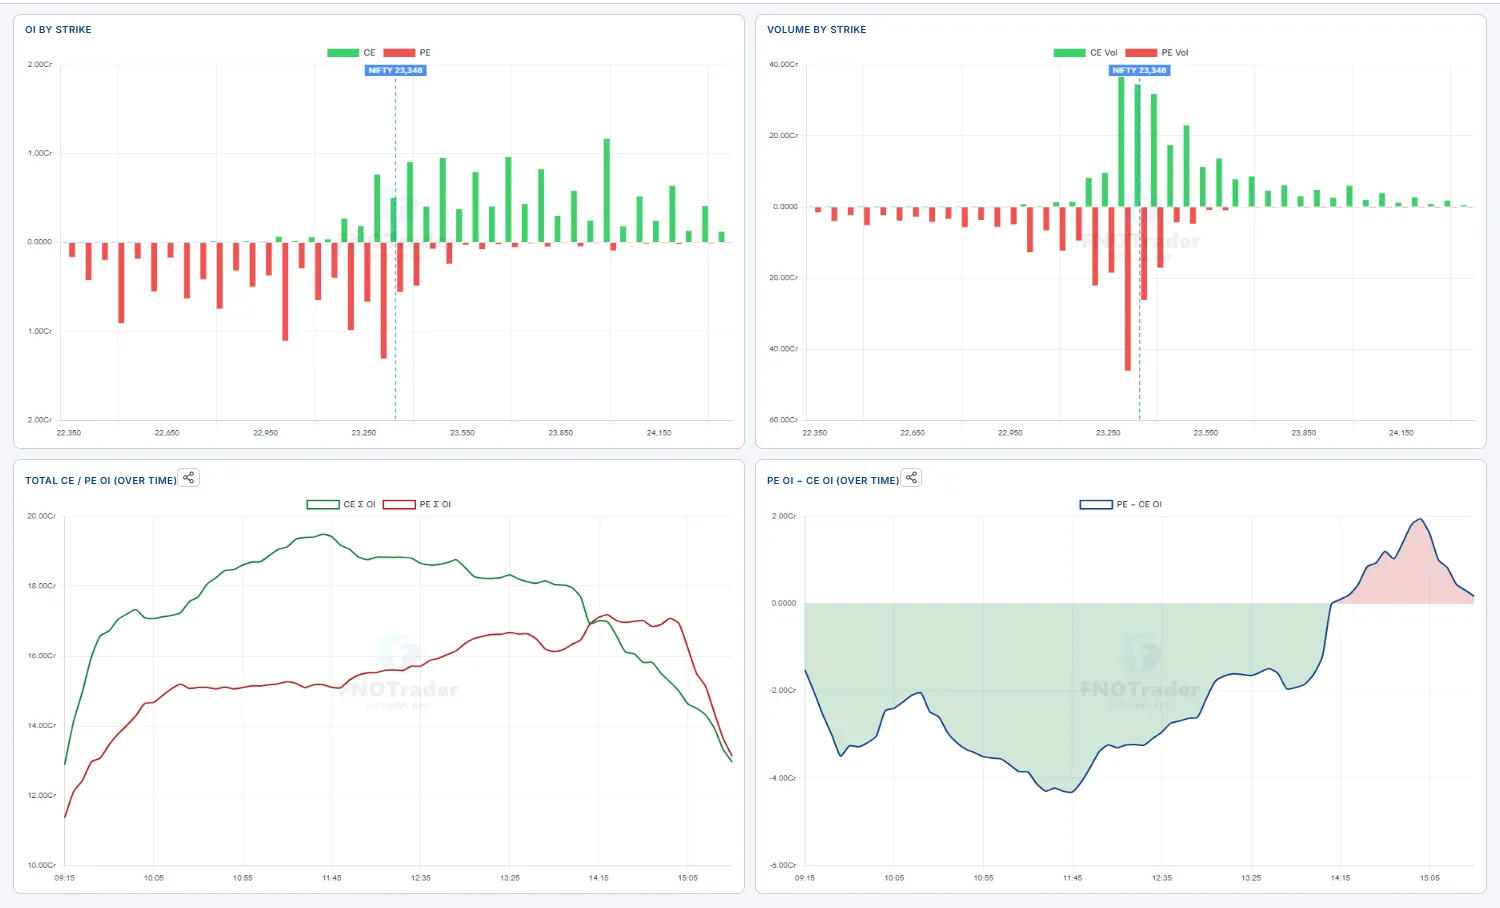Click 14:15 time label in PE − CE chart
Screen dimensions: 1500x908
point(1340,878)
